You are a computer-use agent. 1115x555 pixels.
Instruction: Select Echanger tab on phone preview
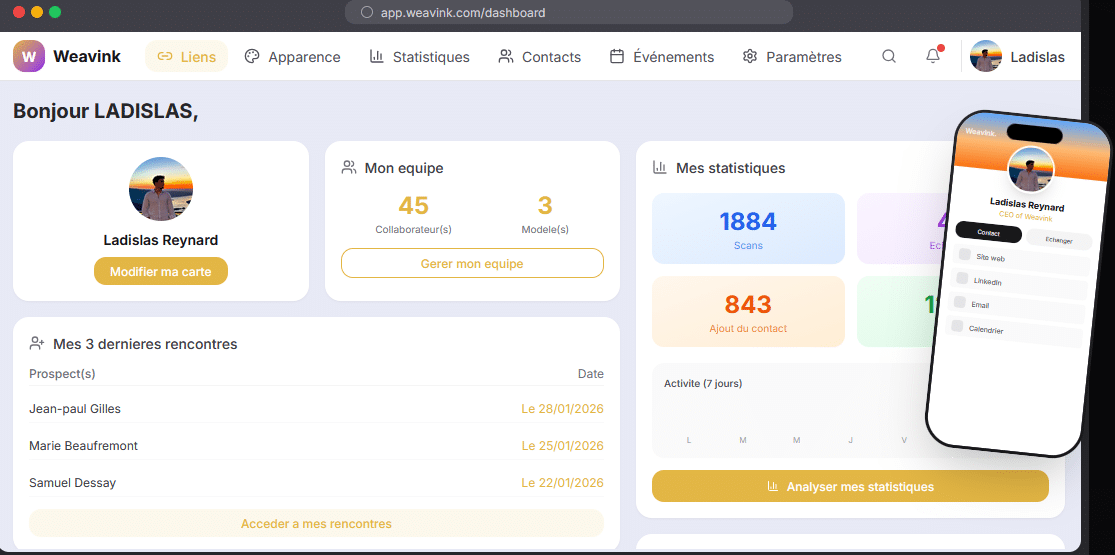coord(1059,240)
